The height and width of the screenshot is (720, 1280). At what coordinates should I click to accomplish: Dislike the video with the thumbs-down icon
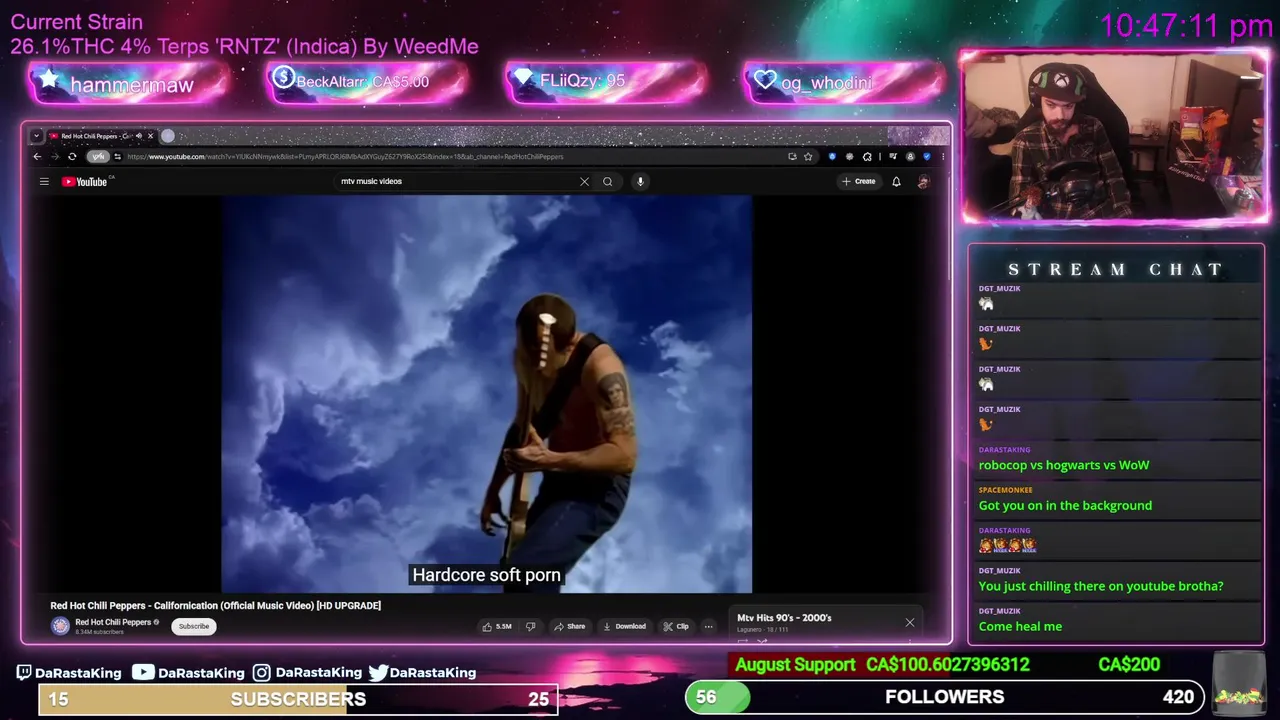pos(531,626)
